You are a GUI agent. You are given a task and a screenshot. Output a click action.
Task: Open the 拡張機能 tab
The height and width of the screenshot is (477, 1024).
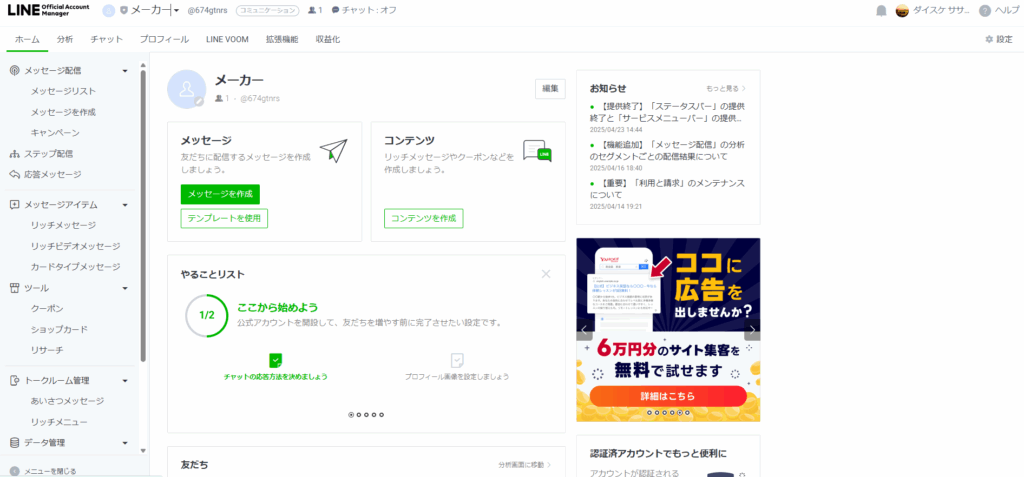tap(281, 39)
